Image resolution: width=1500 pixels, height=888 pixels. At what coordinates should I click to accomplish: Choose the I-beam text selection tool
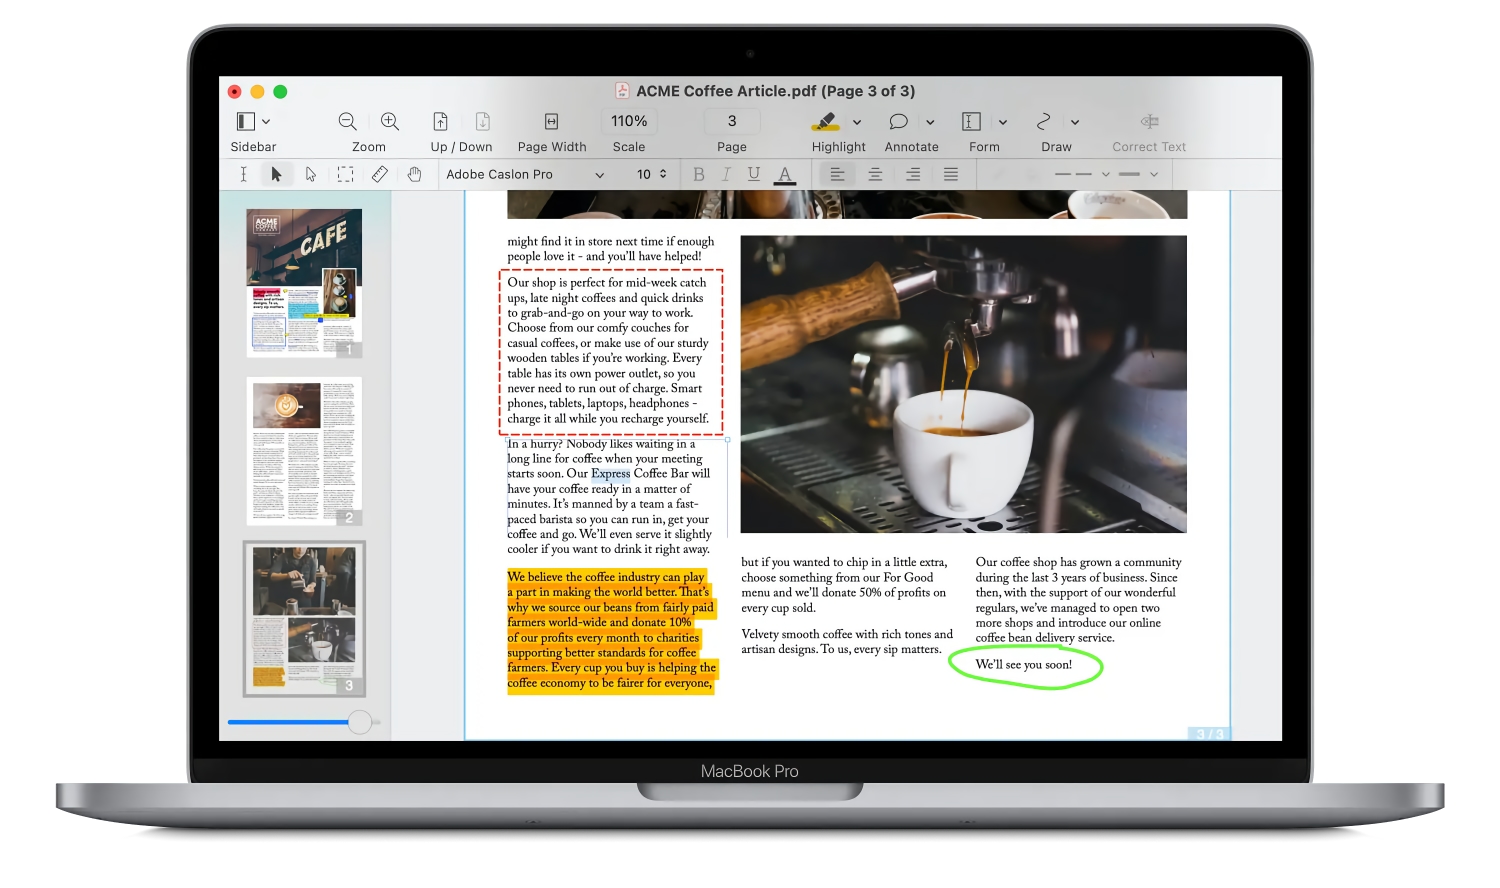coord(243,174)
